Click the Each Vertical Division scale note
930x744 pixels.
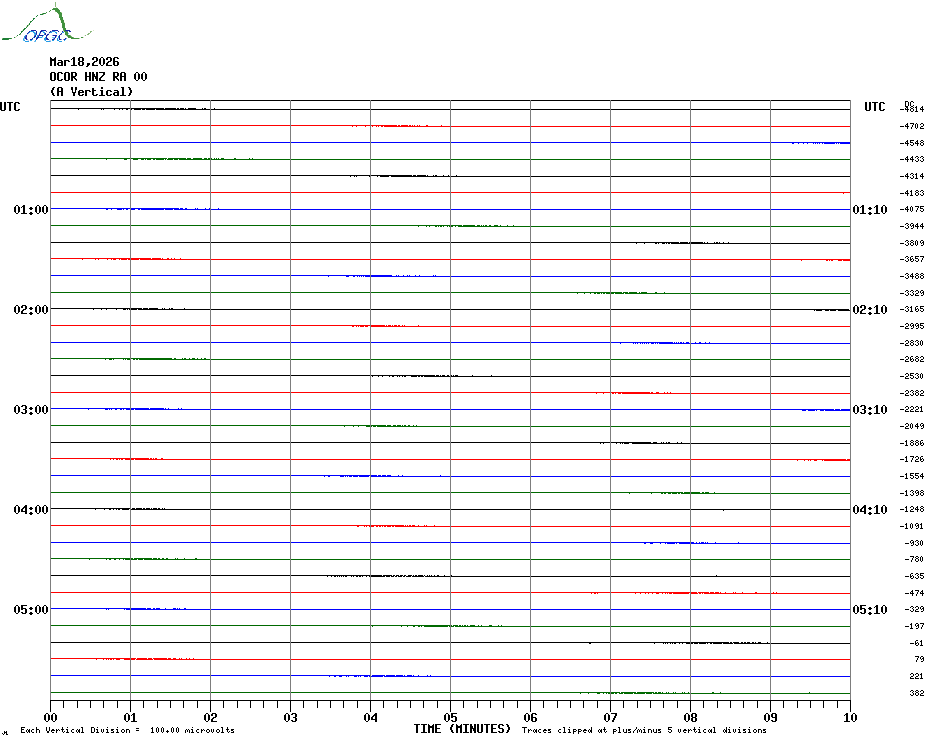click(x=127, y=730)
